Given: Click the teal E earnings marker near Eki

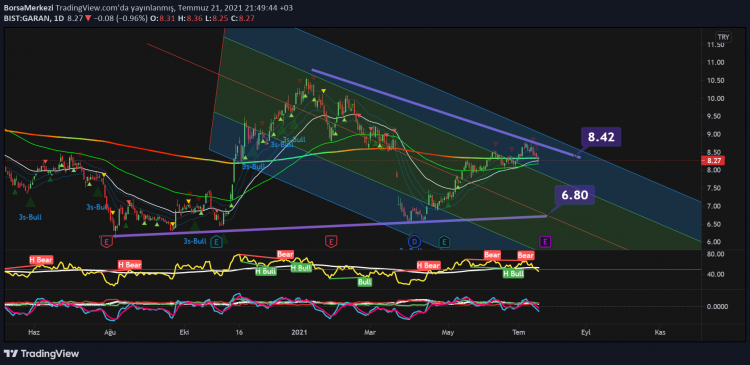Looking at the screenshot, I should (216, 242).
